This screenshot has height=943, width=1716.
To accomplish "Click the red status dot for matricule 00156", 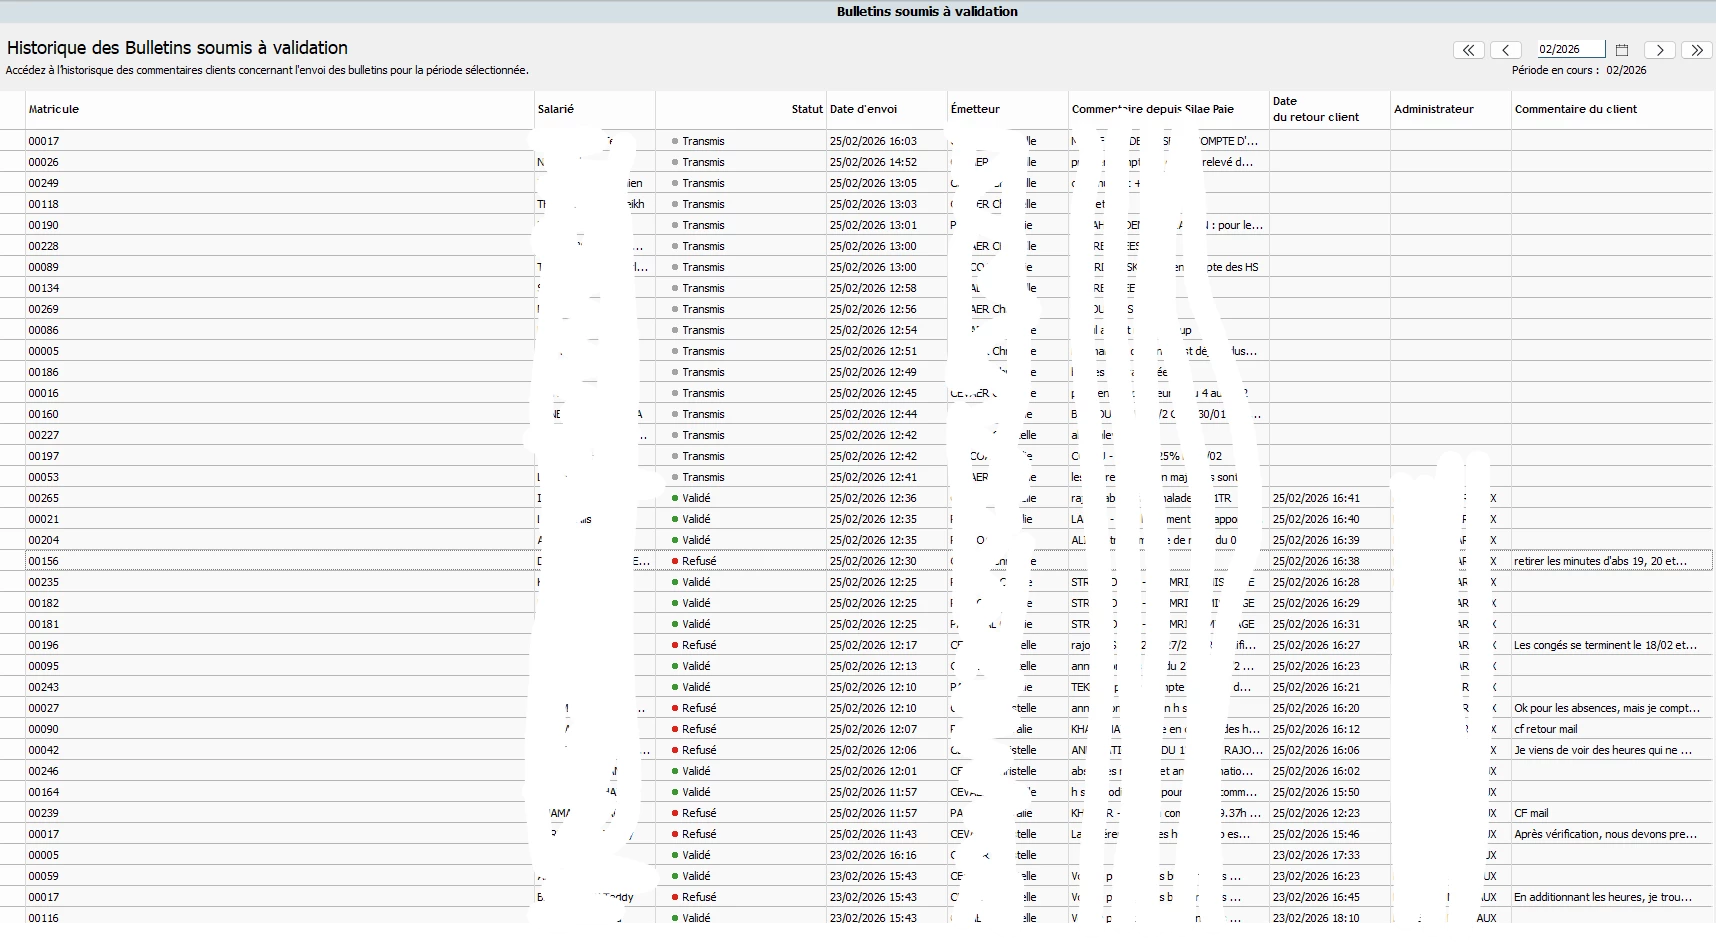I will [x=675, y=561].
